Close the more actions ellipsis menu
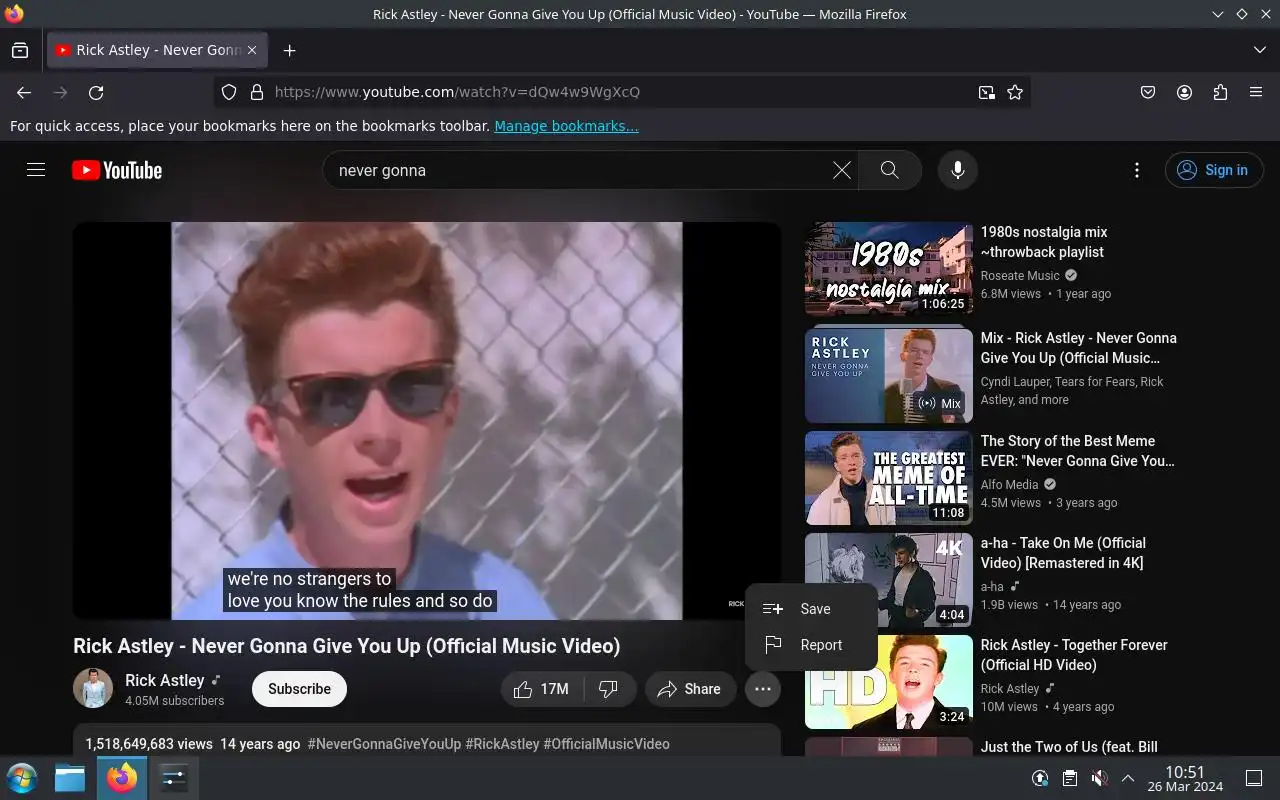Viewport: 1280px width, 800px height. [x=763, y=689]
